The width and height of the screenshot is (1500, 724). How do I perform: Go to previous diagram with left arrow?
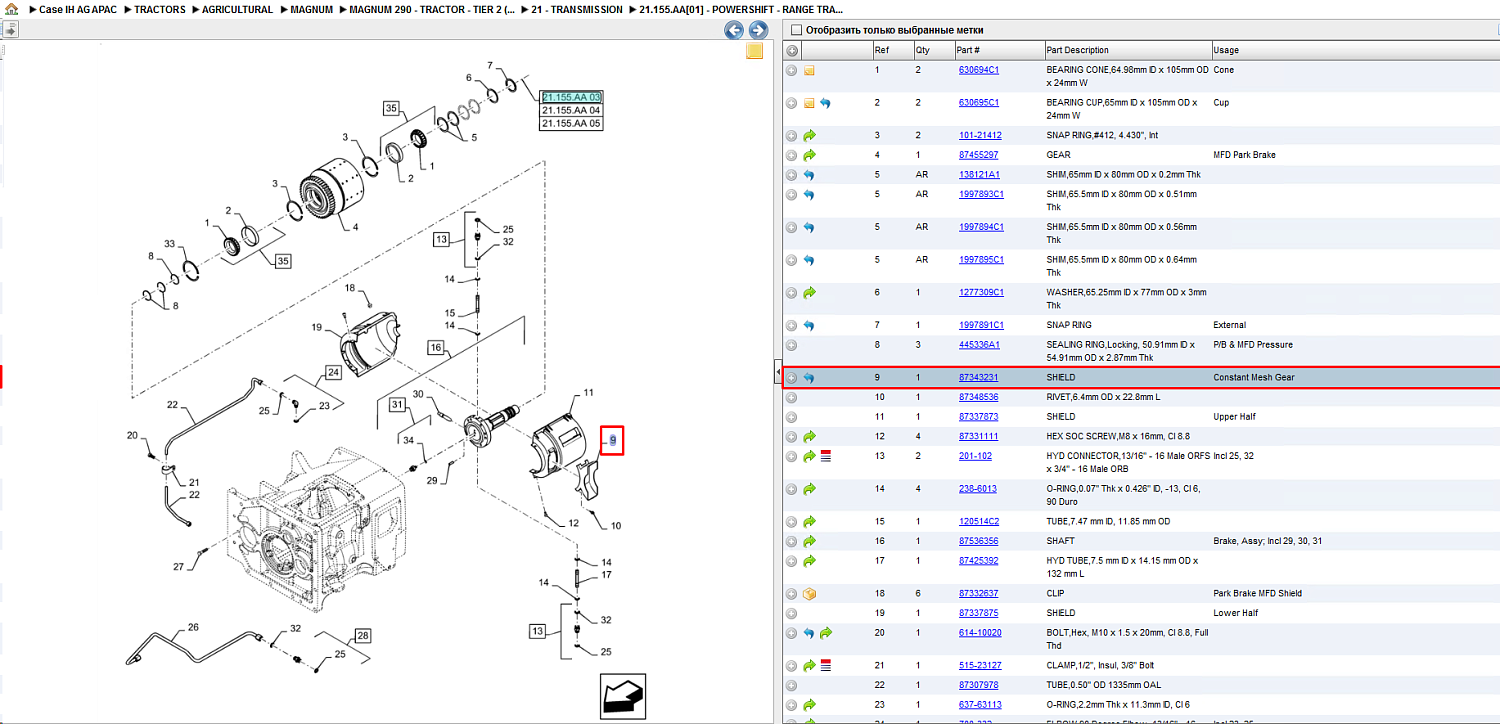734,30
